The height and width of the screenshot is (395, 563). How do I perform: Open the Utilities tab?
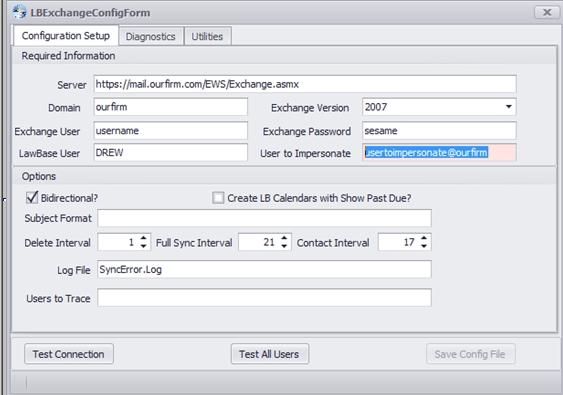[207, 36]
